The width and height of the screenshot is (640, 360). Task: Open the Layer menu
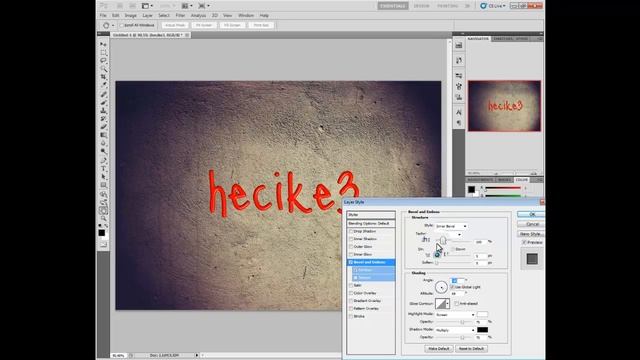click(147, 16)
